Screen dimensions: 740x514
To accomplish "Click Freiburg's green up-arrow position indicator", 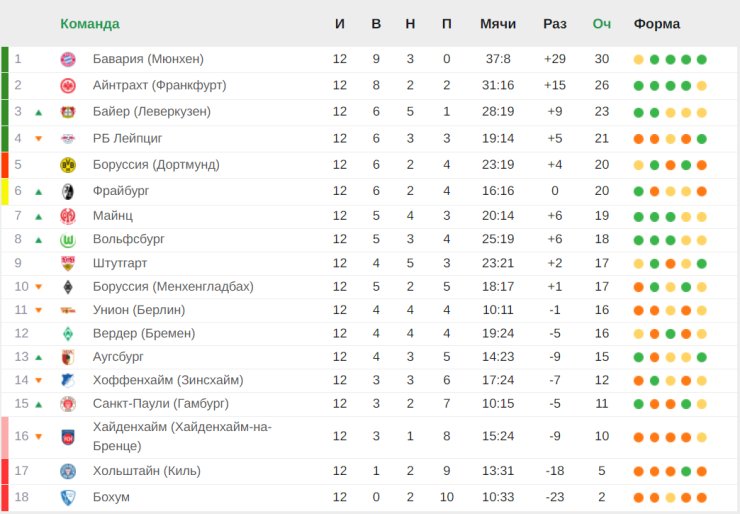I will pos(39,191).
